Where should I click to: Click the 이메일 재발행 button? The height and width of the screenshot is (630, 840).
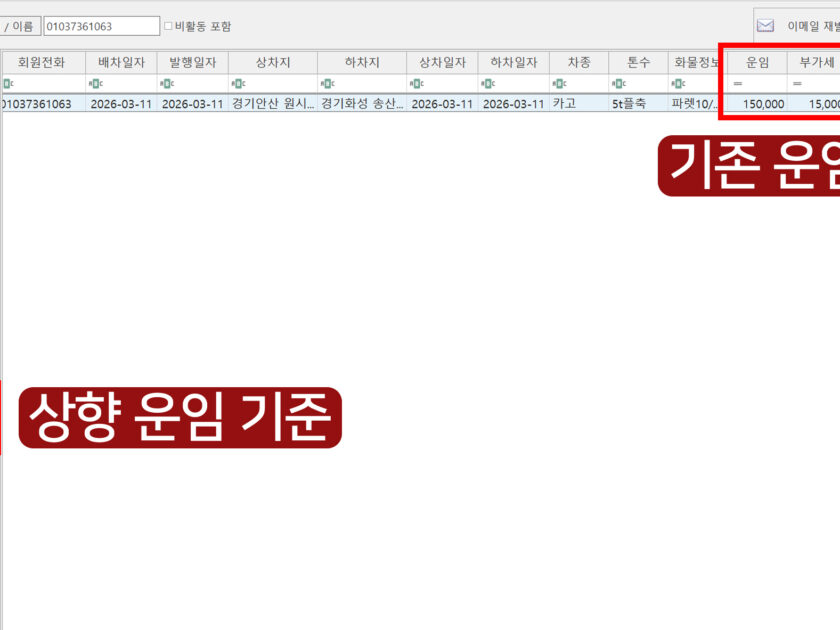pos(812,26)
